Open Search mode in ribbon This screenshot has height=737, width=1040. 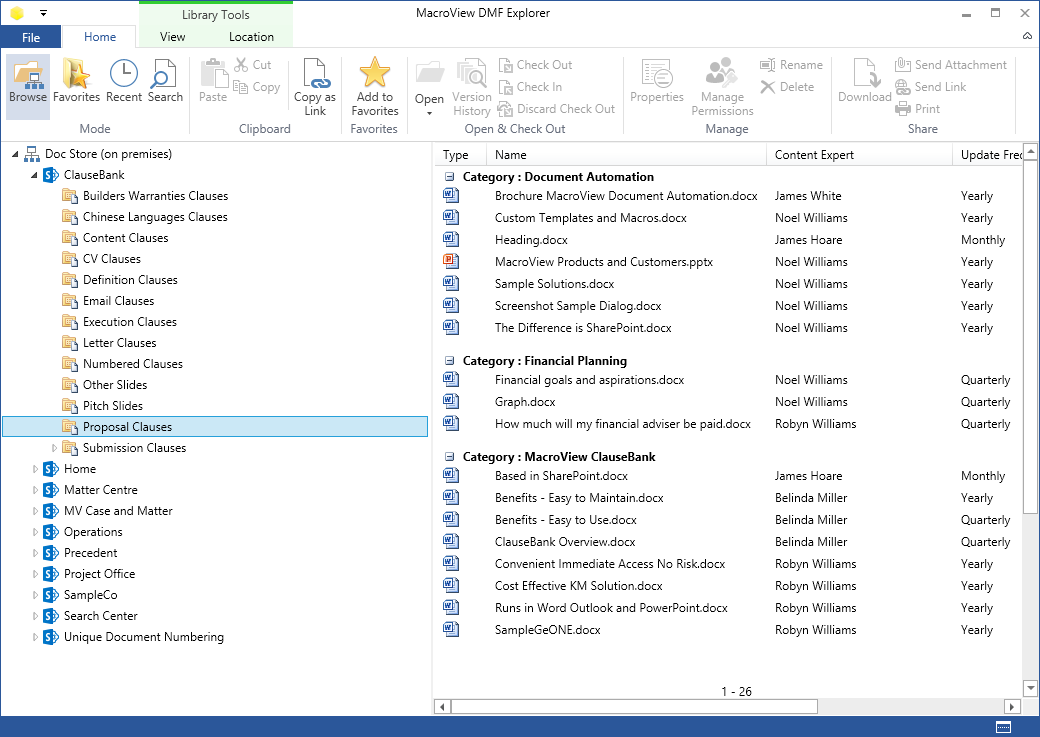click(164, 81)
